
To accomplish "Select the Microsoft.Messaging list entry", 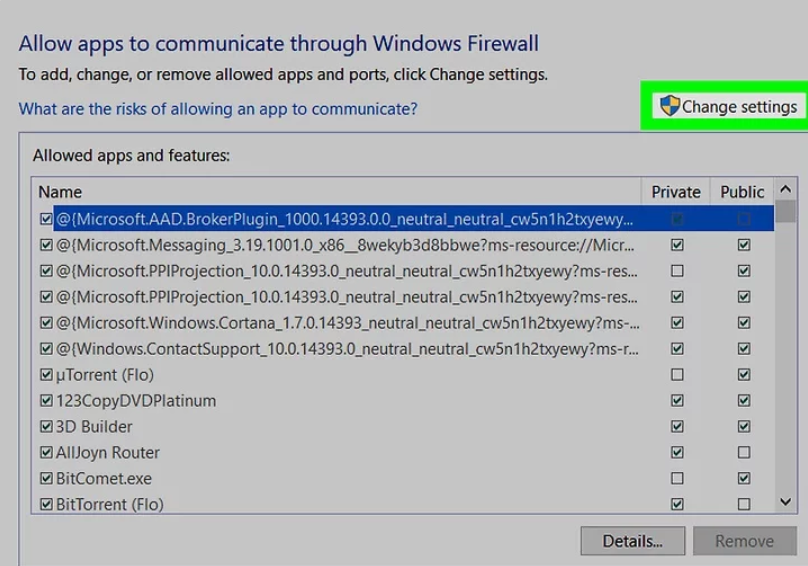I will pyautogui.click(x=345, y=245).
